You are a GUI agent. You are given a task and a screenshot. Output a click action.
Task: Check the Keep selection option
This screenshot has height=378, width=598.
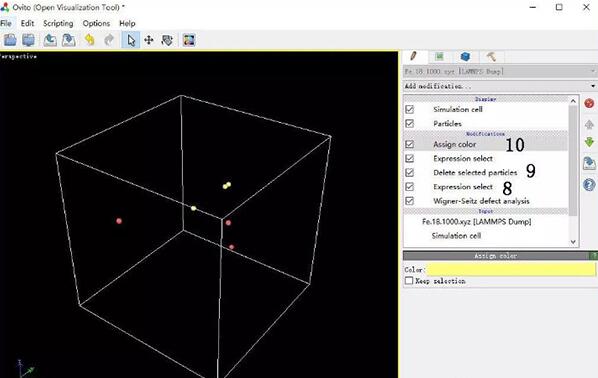pyautogui.click(x=409, y=281)
